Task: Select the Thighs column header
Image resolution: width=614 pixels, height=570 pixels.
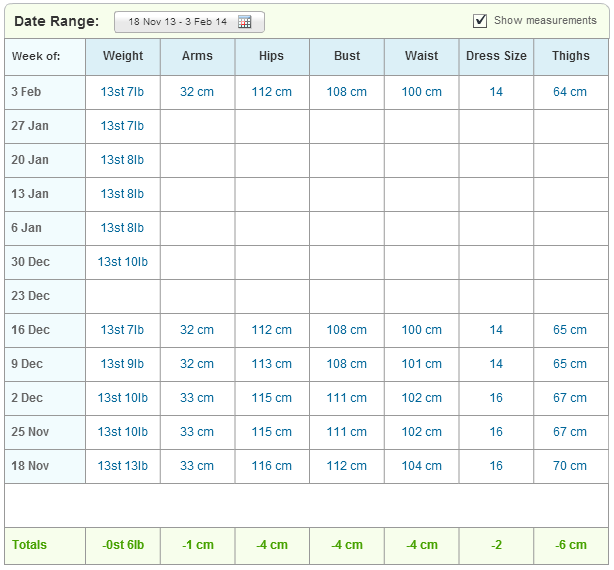Action: pos(571,56)
